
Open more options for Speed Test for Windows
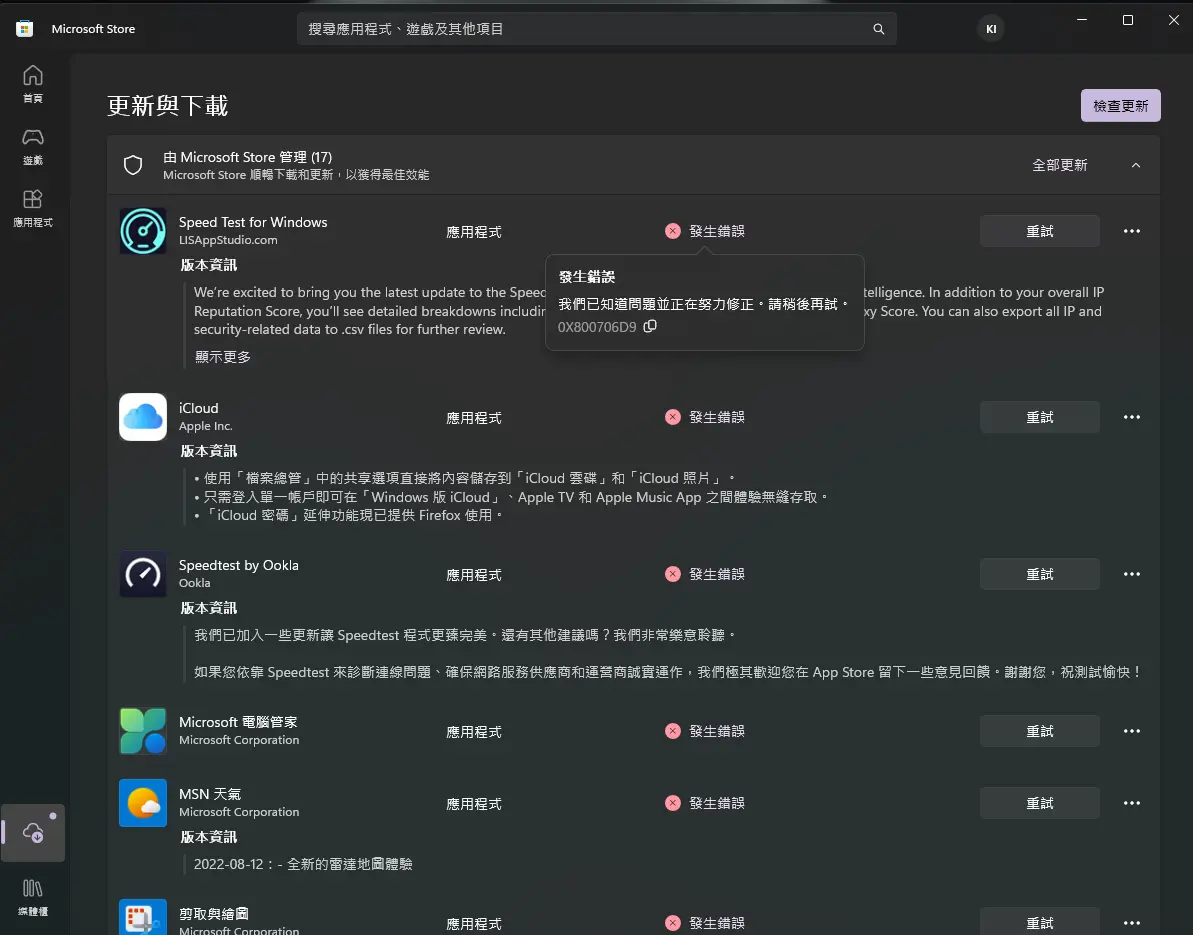click(1131, 231)
